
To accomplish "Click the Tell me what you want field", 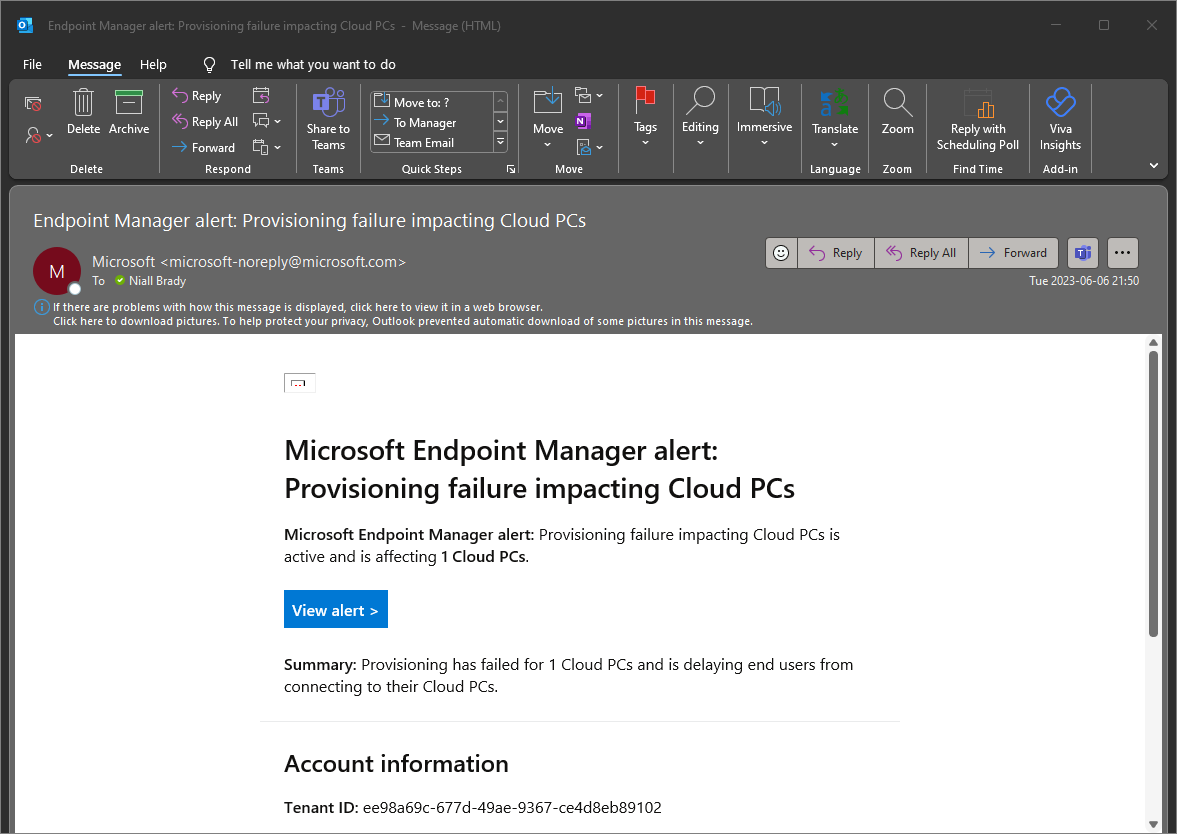I will pyautogui.click(x=313, y=65).
